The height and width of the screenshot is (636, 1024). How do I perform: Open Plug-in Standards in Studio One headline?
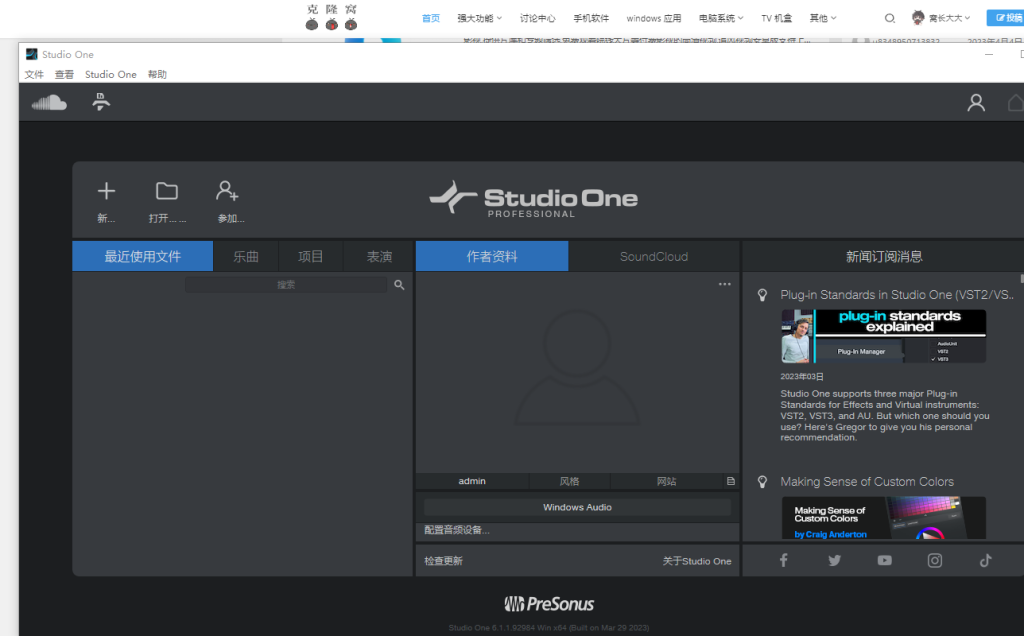click(x=897, y=295)
